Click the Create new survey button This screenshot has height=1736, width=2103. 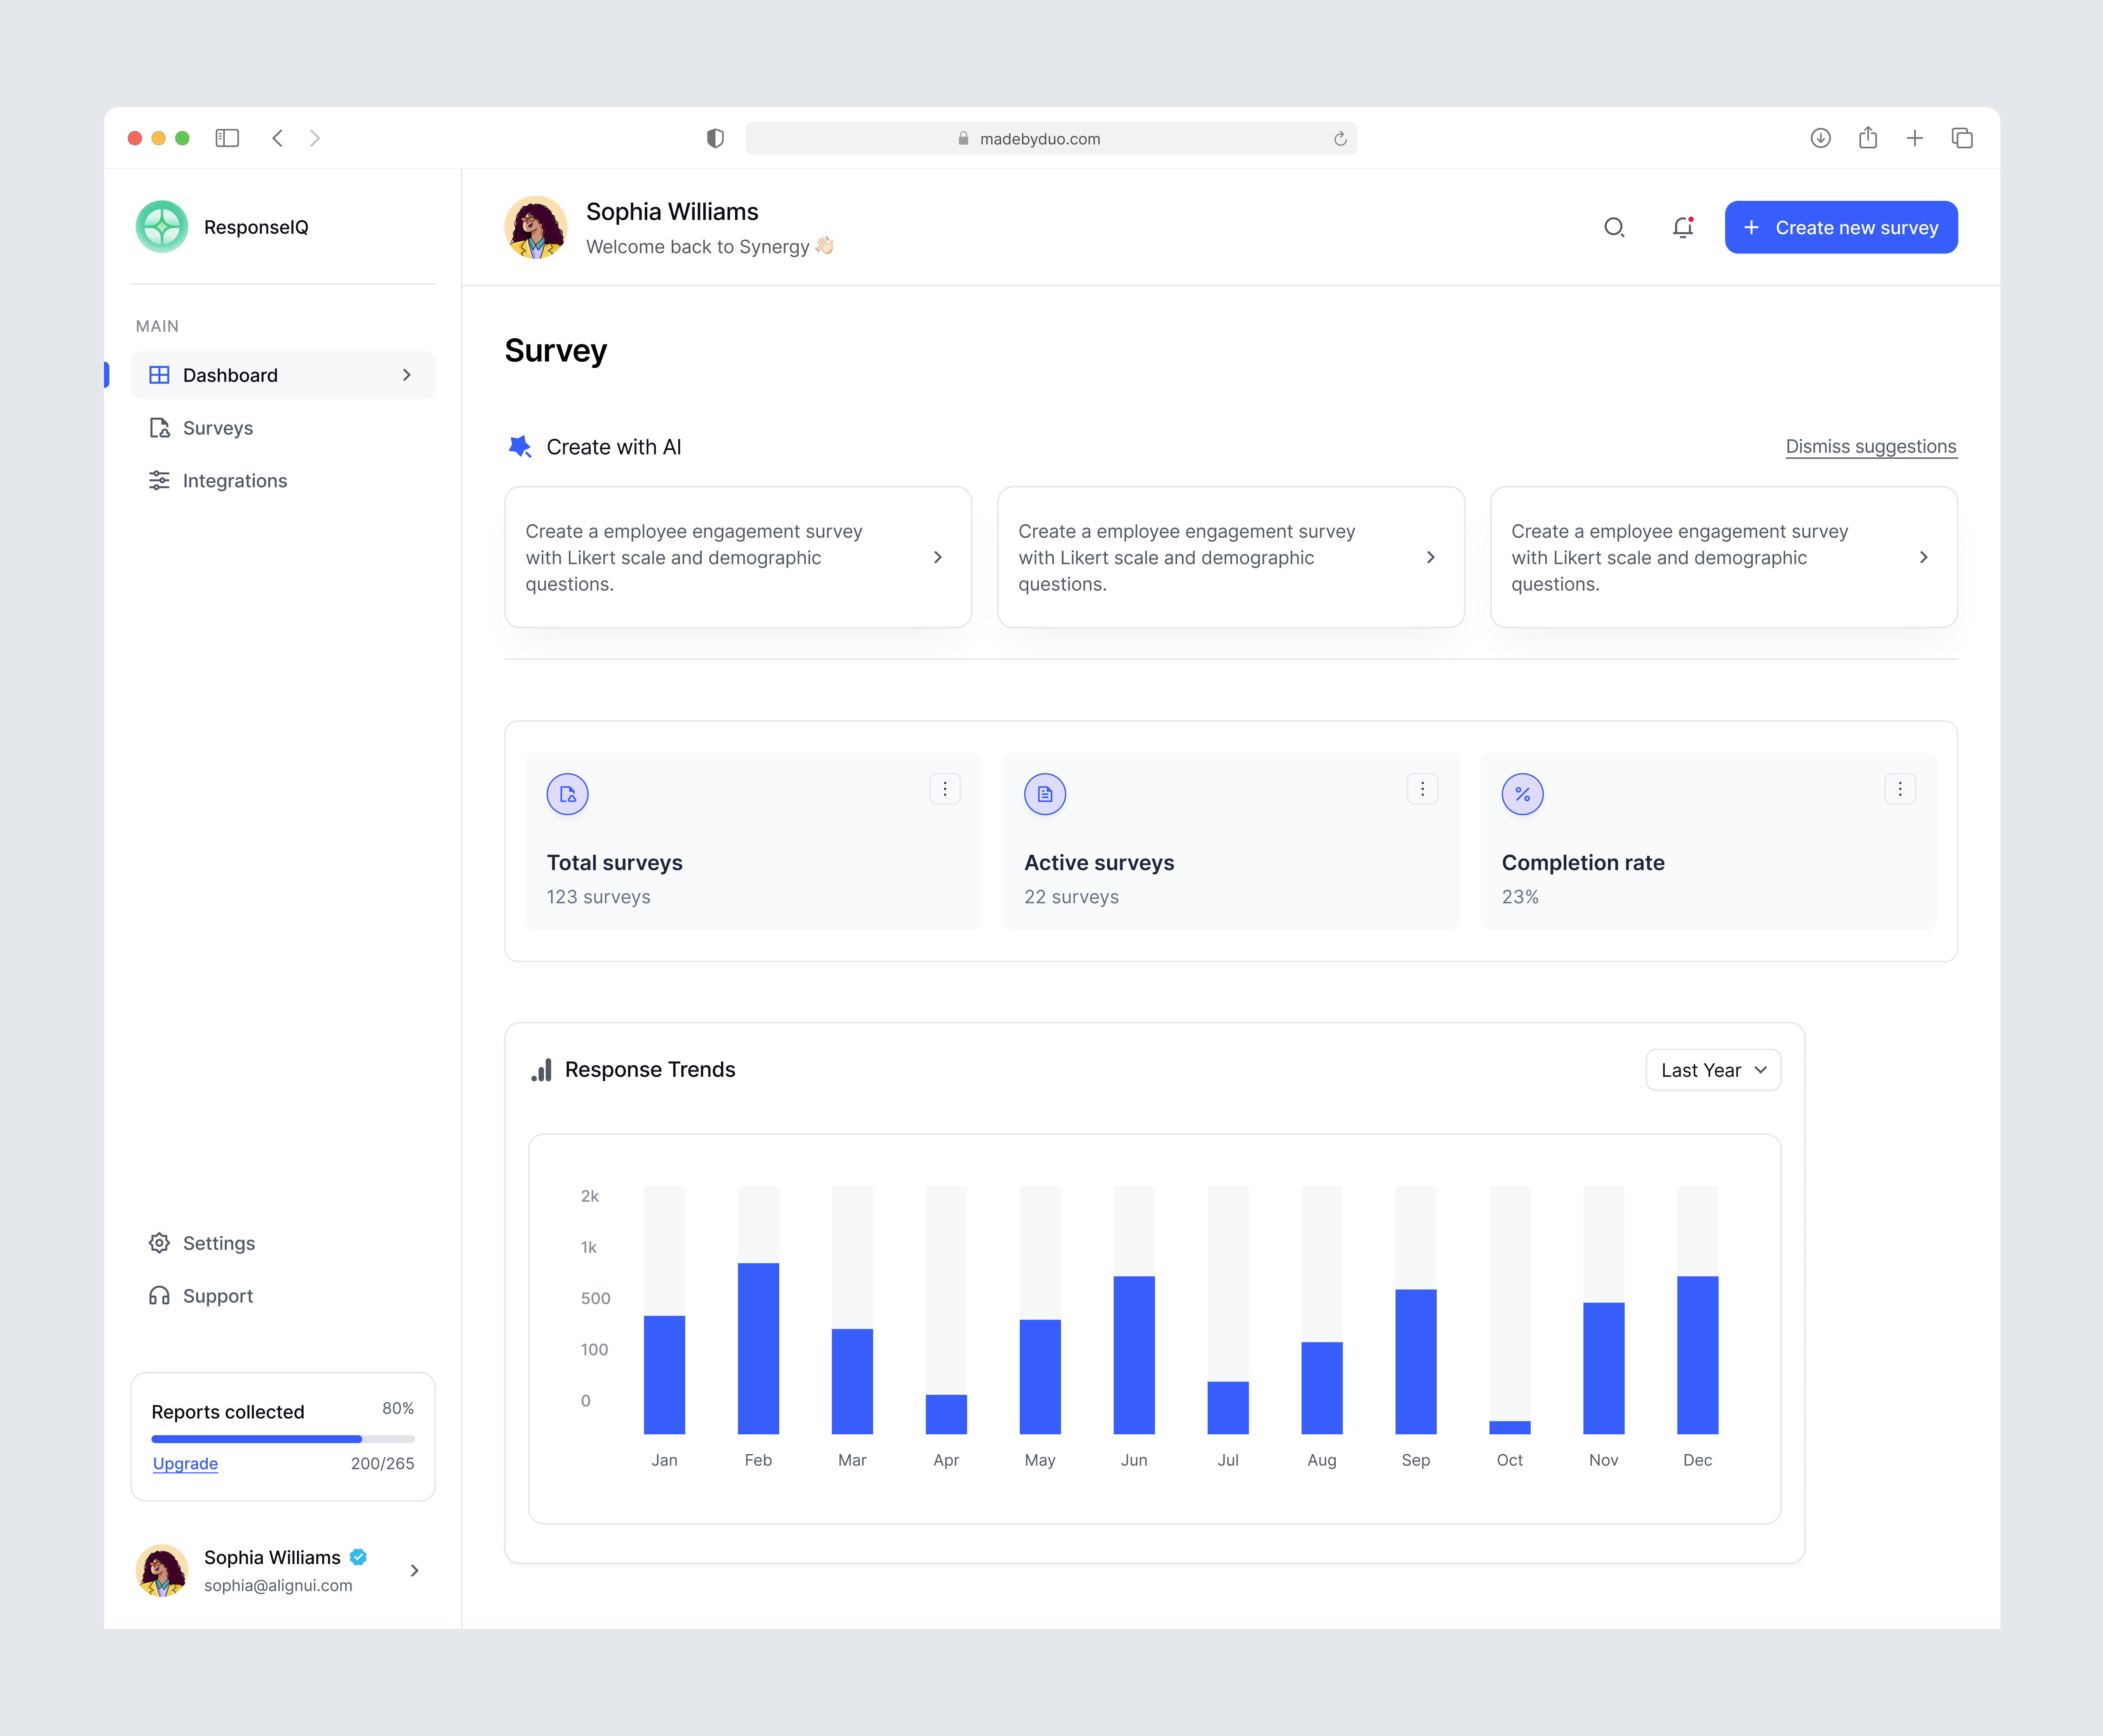[x=1840, y=227]
